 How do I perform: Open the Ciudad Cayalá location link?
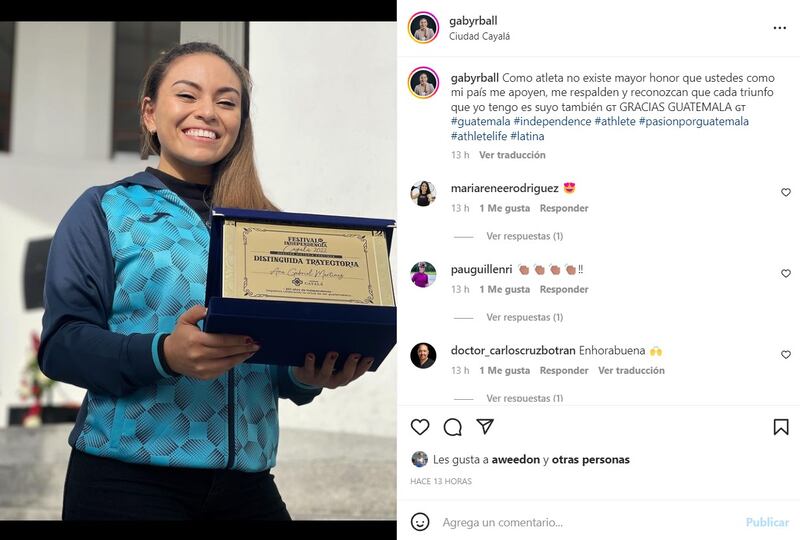point(479,36)
